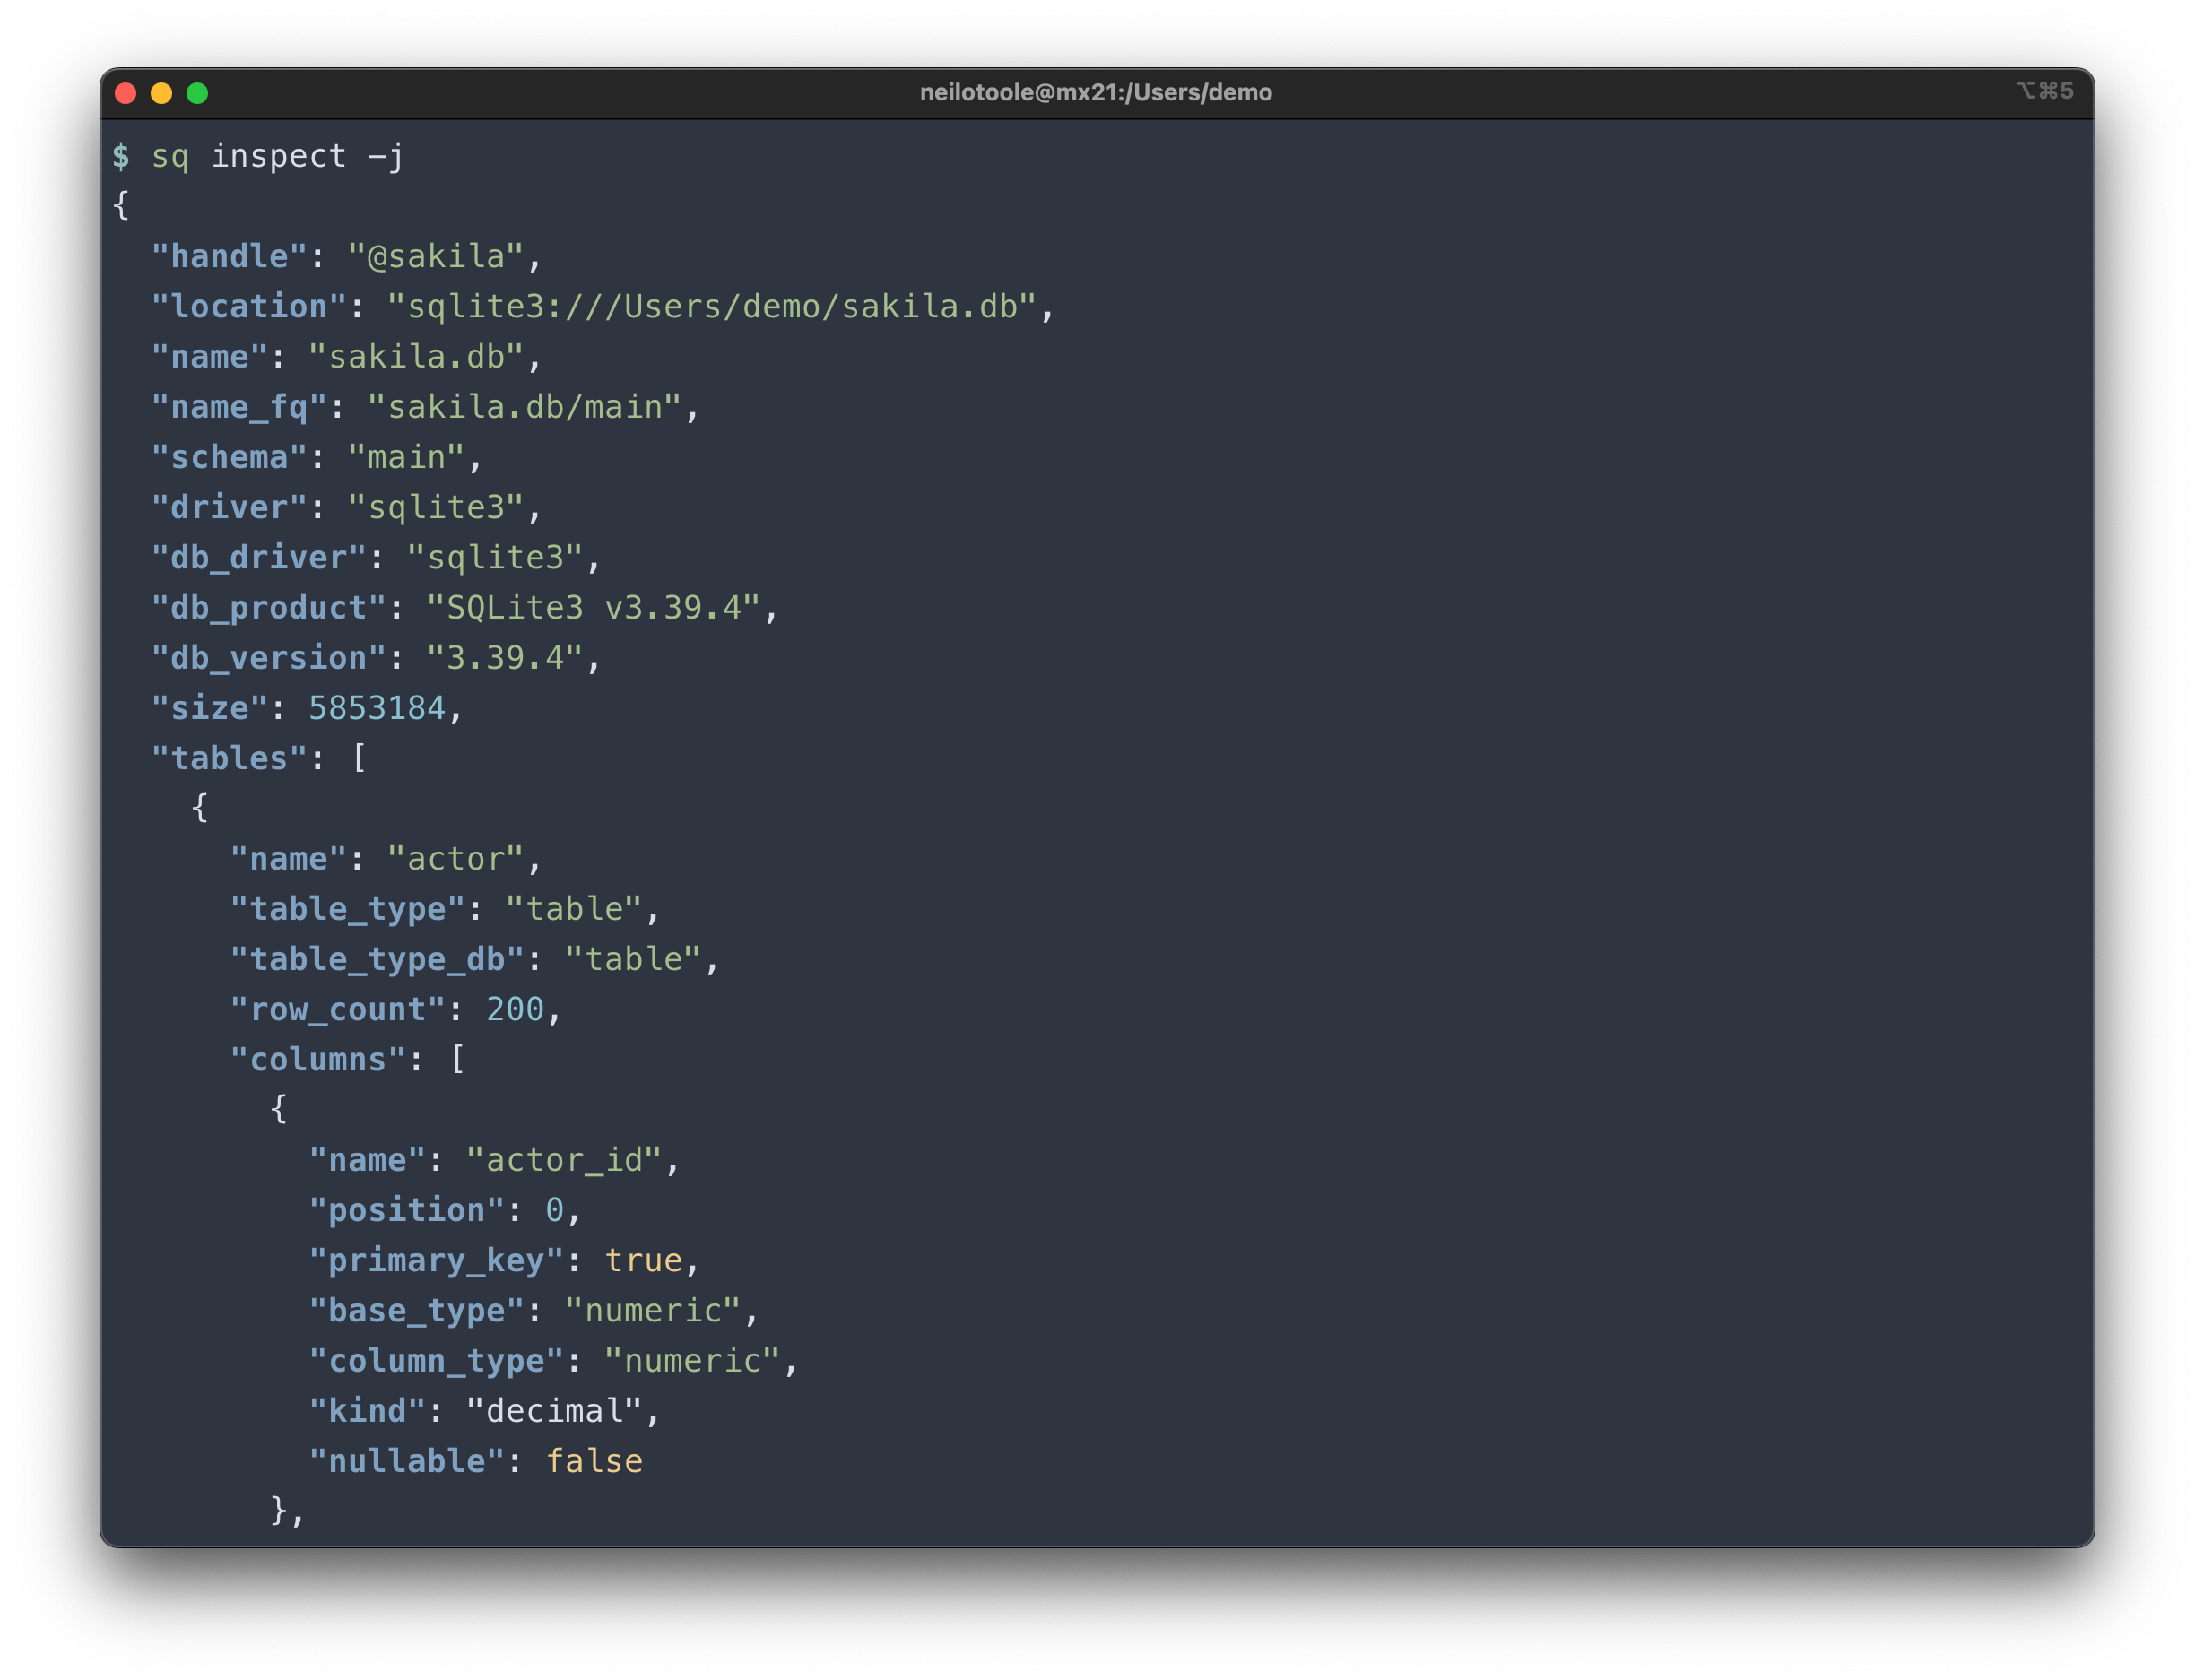Click the green zoom window button
Image resolution: width=2195 pixels, height=1680 pixels.
[x=198, y=93]
